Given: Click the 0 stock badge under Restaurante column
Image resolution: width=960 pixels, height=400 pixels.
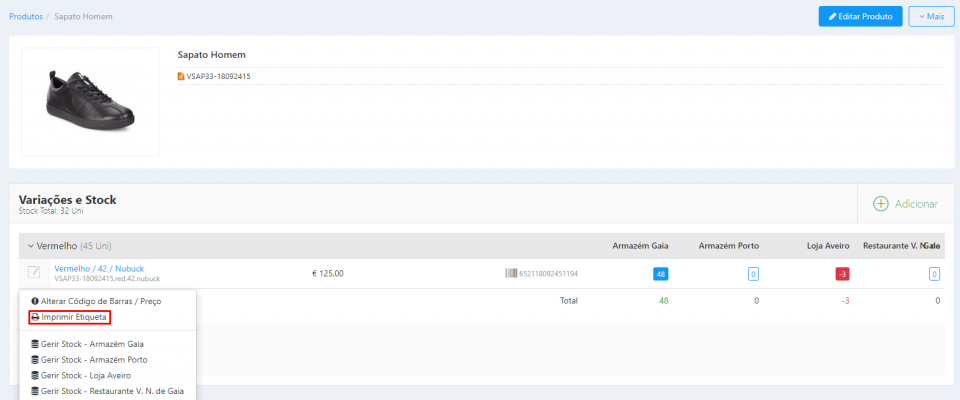Looking at the screenshot, I should 933,274.
